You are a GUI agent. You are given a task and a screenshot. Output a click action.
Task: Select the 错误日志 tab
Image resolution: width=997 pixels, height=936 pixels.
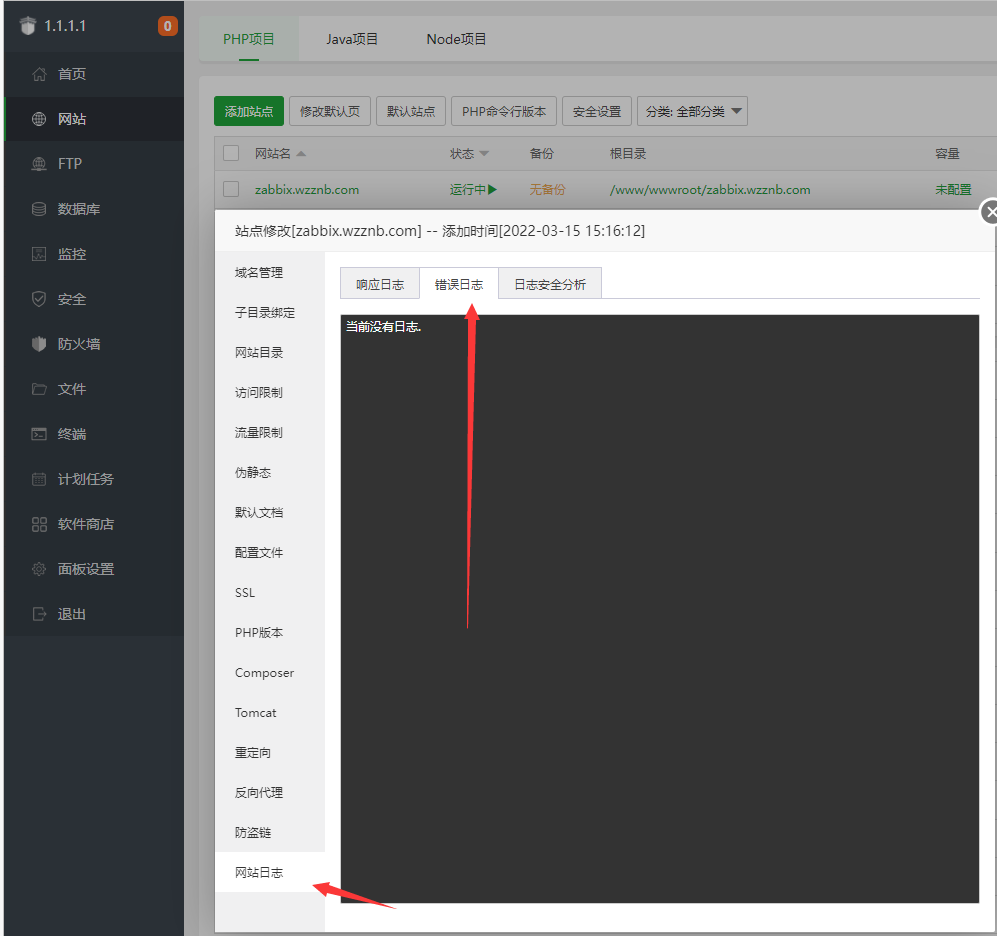(458, 284)
